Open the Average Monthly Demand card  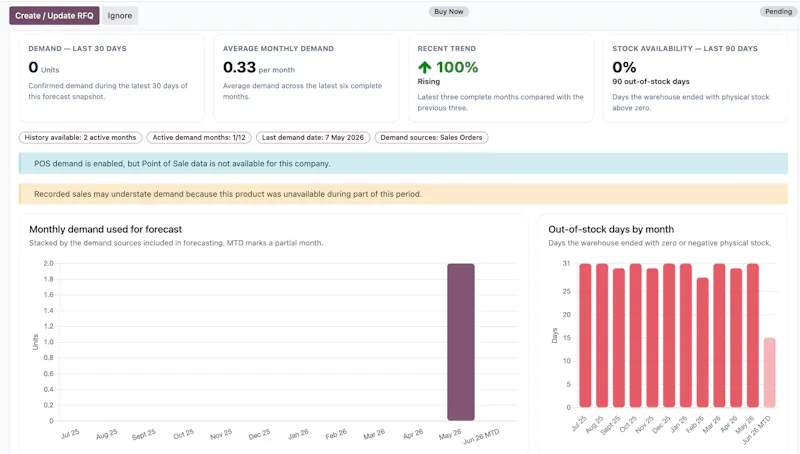(x=306, y=78)
